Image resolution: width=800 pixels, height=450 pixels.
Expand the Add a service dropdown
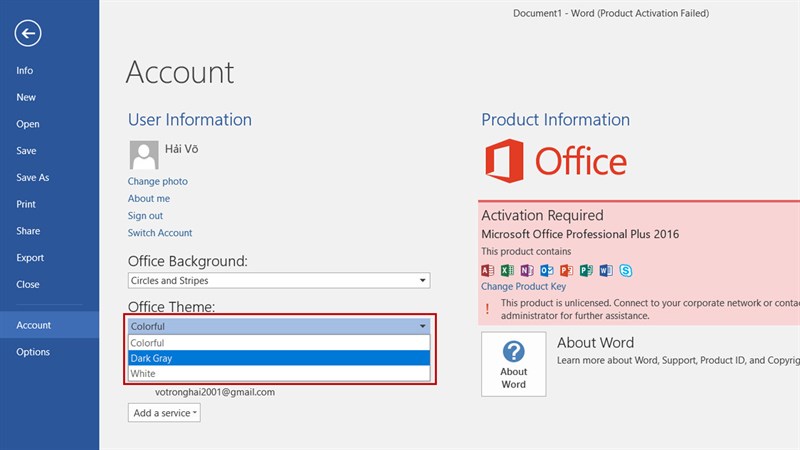[164, 413]
